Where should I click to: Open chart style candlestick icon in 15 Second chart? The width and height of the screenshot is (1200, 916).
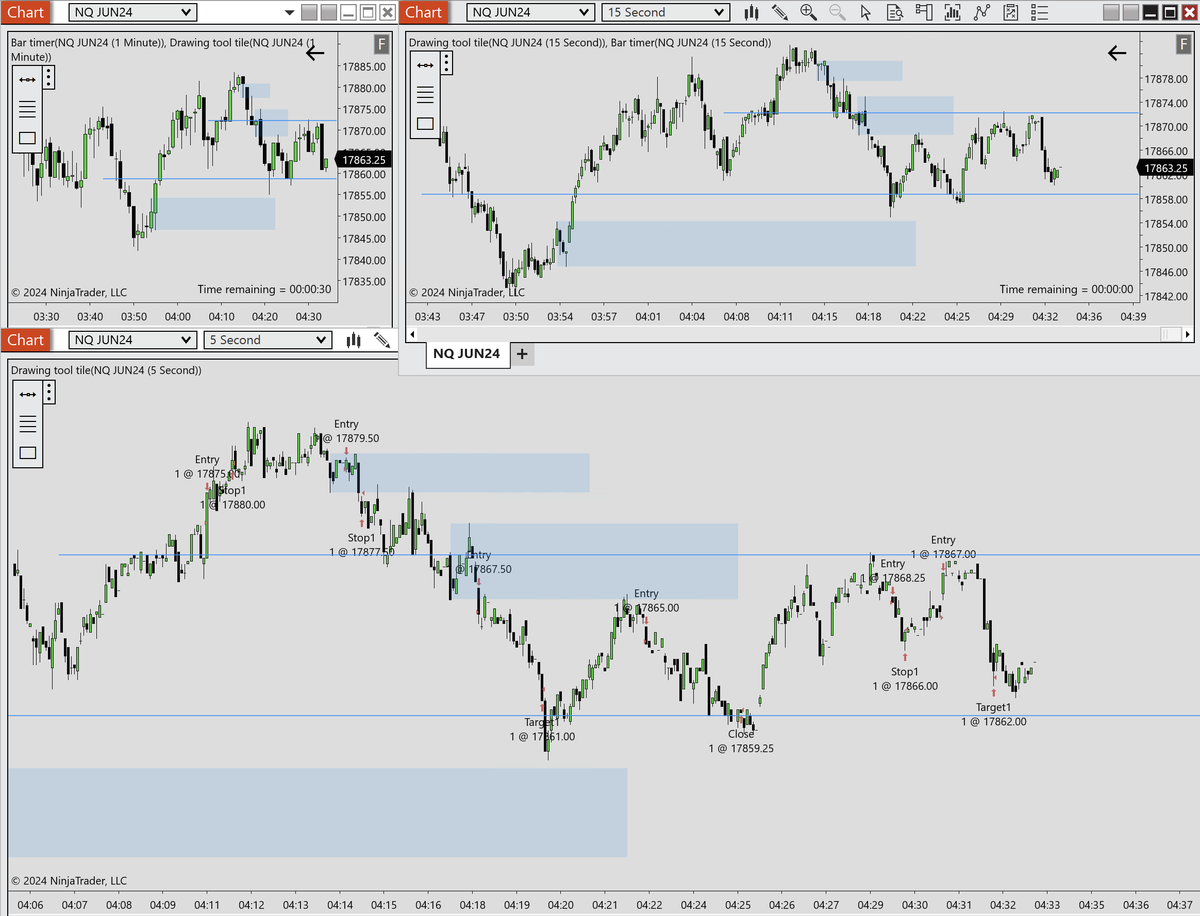(x=751, y=12)
